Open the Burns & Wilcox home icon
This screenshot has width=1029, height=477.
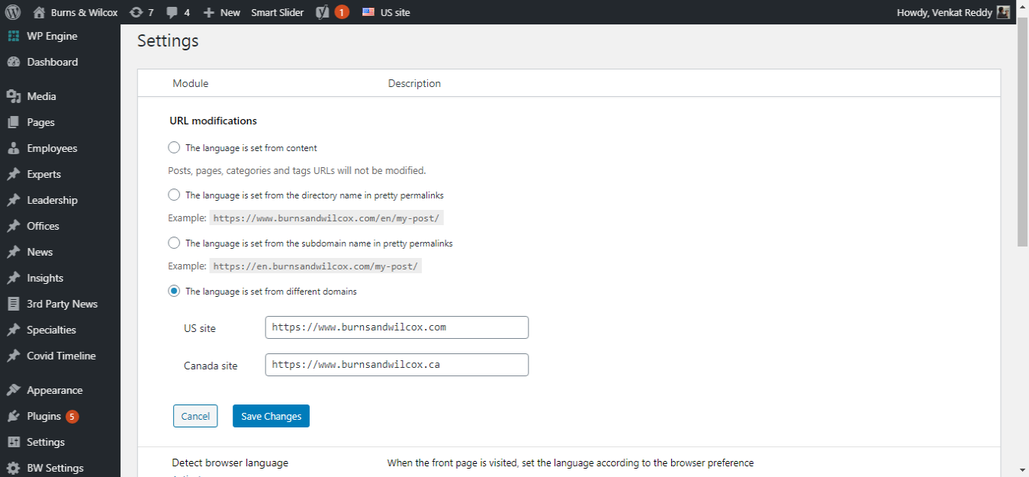tap(39, 12)
